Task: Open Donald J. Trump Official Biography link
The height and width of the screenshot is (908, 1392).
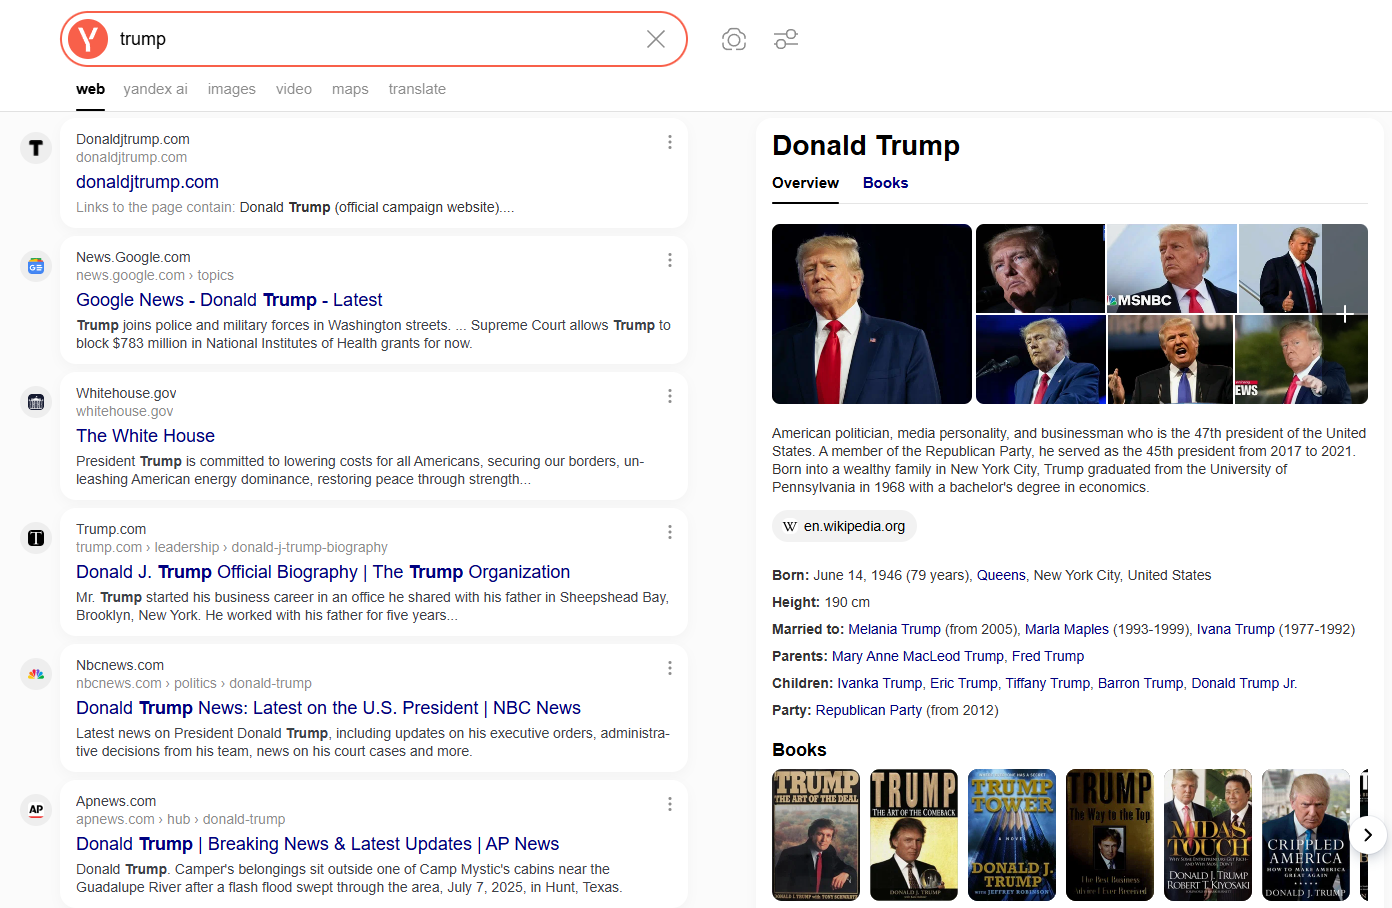Action: click(x=323, y=572)
